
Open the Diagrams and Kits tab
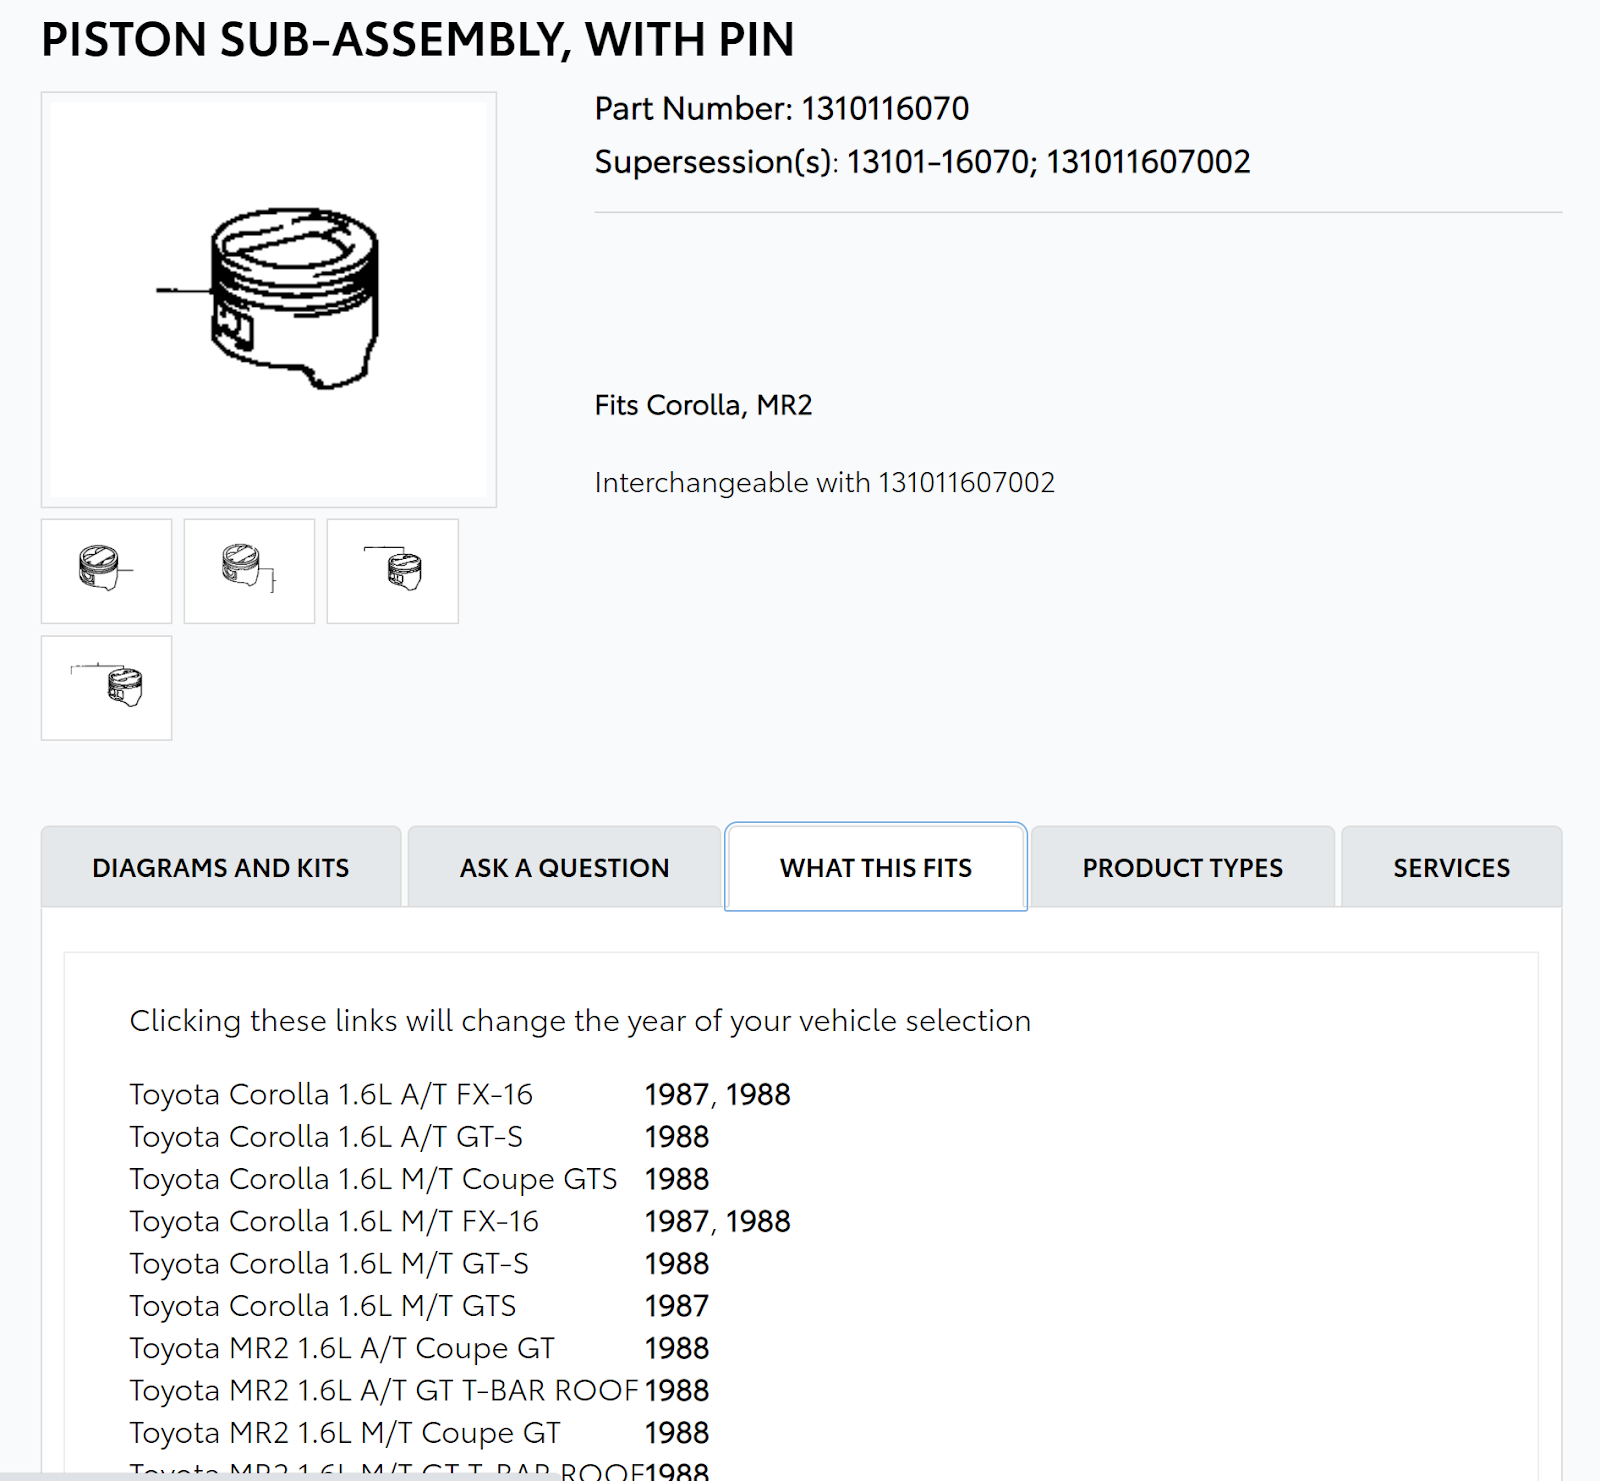(x=221, y=867)
